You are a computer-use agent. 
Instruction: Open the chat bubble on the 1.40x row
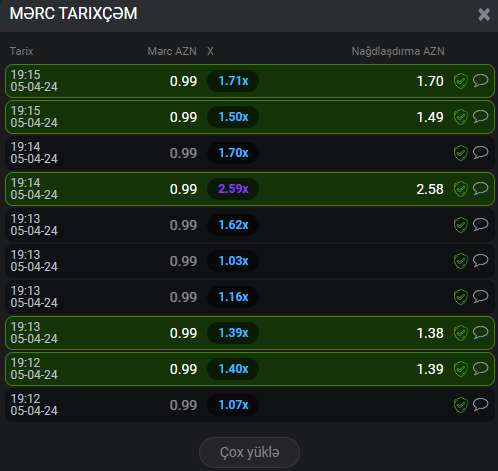coord(480,368)
